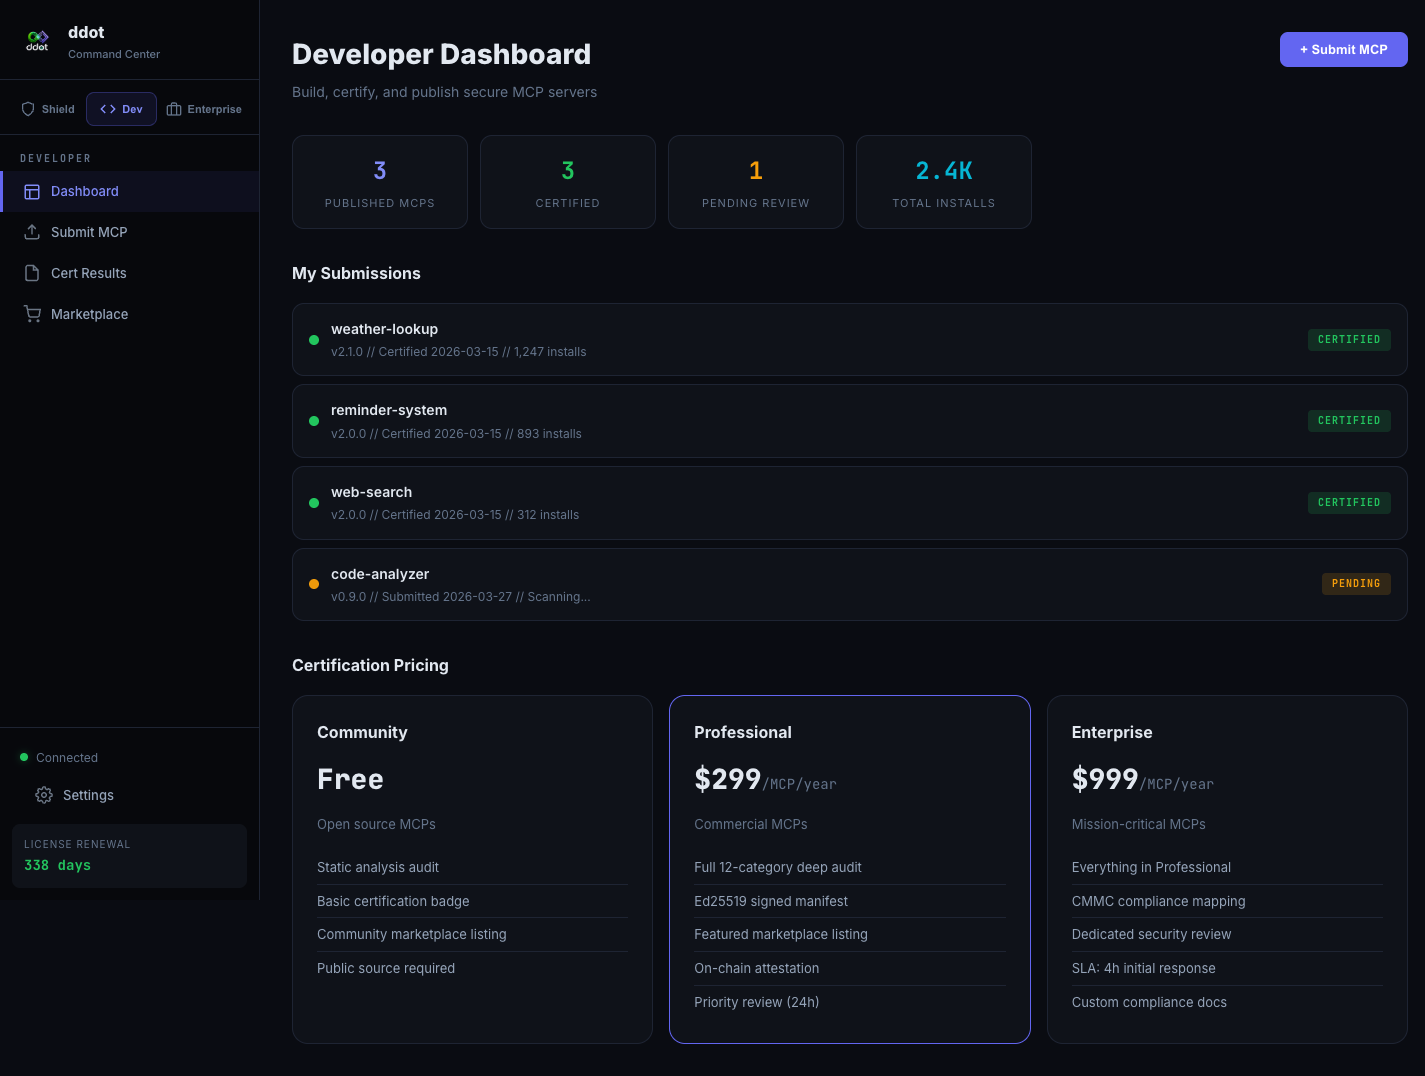This screenshot has height=1076, width=1425.
Task: Click the License Renewal card
Action: click(129, 855)
